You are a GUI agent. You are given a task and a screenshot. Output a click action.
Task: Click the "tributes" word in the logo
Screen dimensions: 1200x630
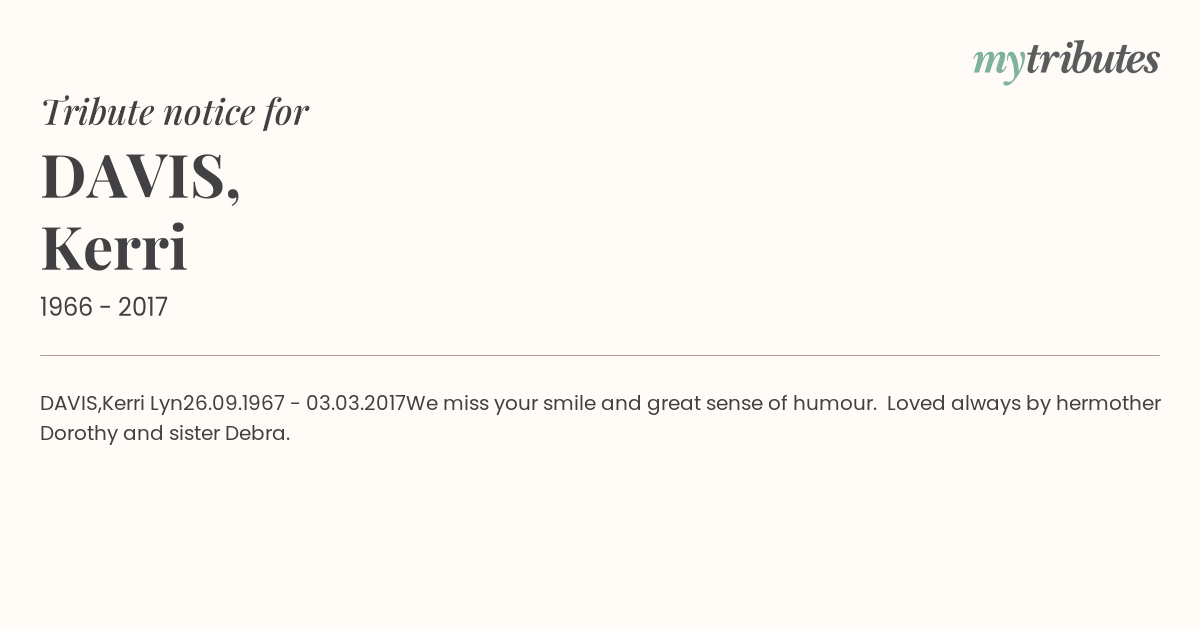(x=1092, y=60)
